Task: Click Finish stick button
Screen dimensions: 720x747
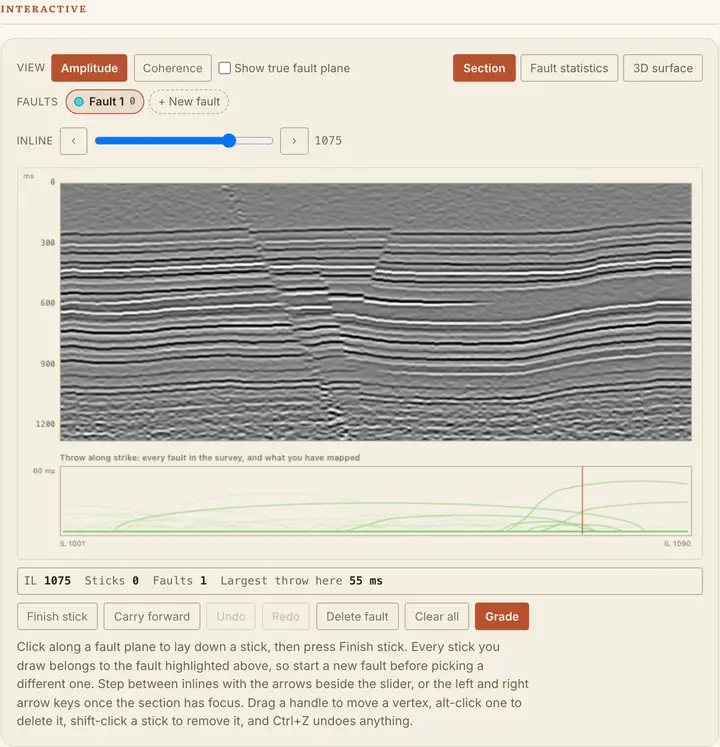Action: (x=57, y=616)
